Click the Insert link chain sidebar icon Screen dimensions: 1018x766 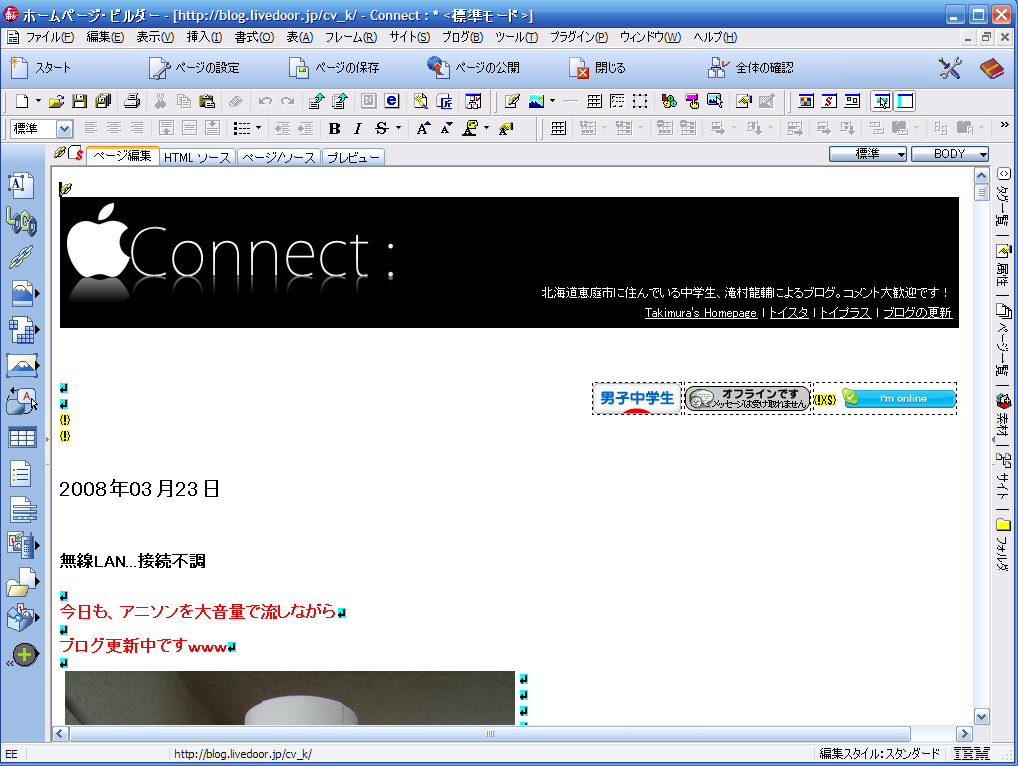pyautogui.click(x=21, y=257)
